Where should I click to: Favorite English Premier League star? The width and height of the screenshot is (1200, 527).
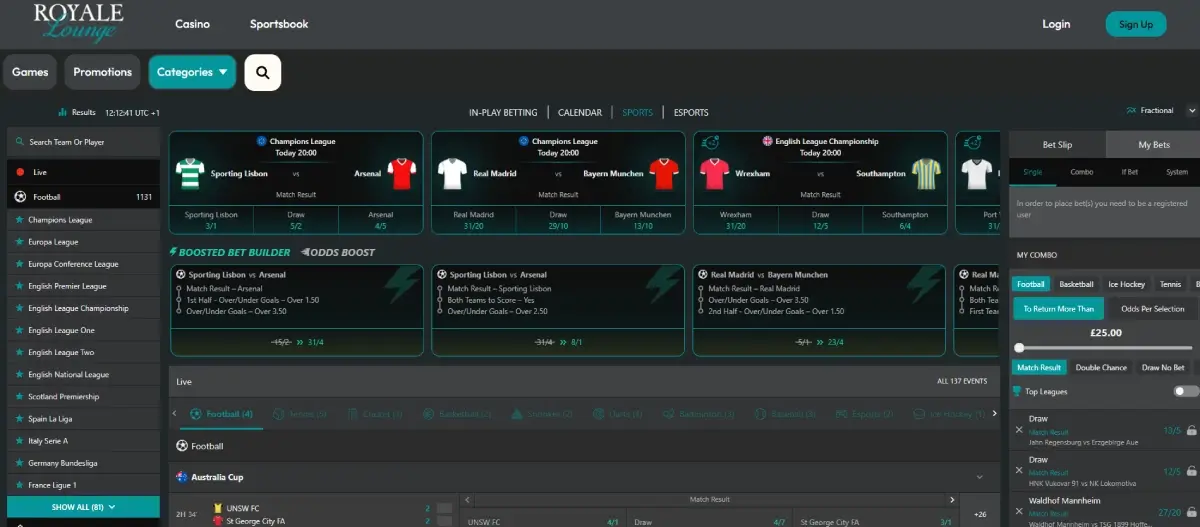(x=18, y=286)
